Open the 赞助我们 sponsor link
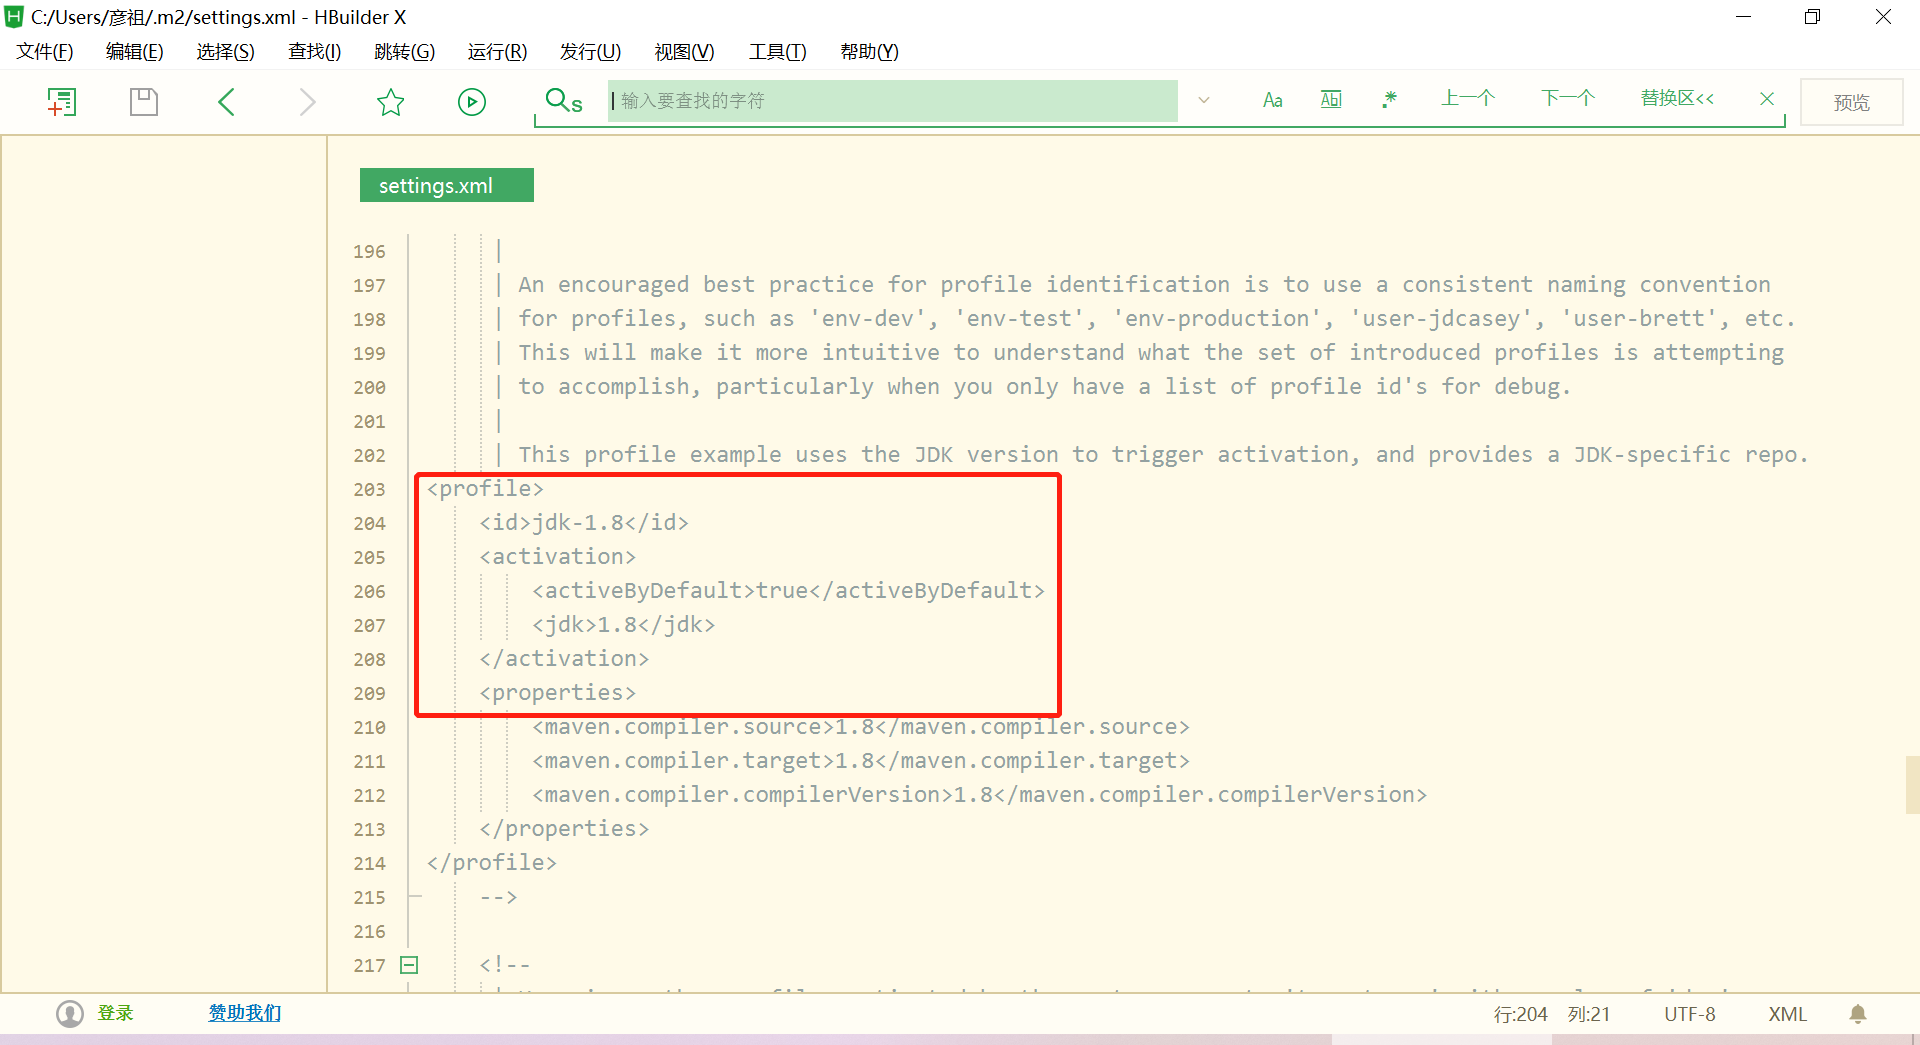This screenshot has height=1045, width=1920. tap(245, 1013)
